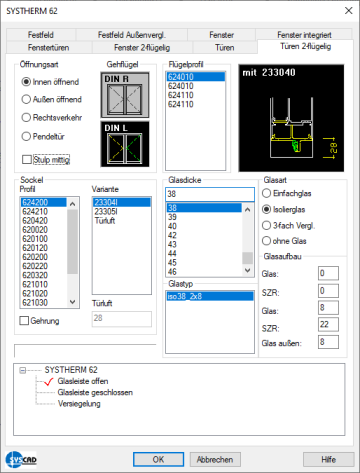Click the first Glas value field
The height and width of the screenshot is (473, 360).
(x=328, y=273)
